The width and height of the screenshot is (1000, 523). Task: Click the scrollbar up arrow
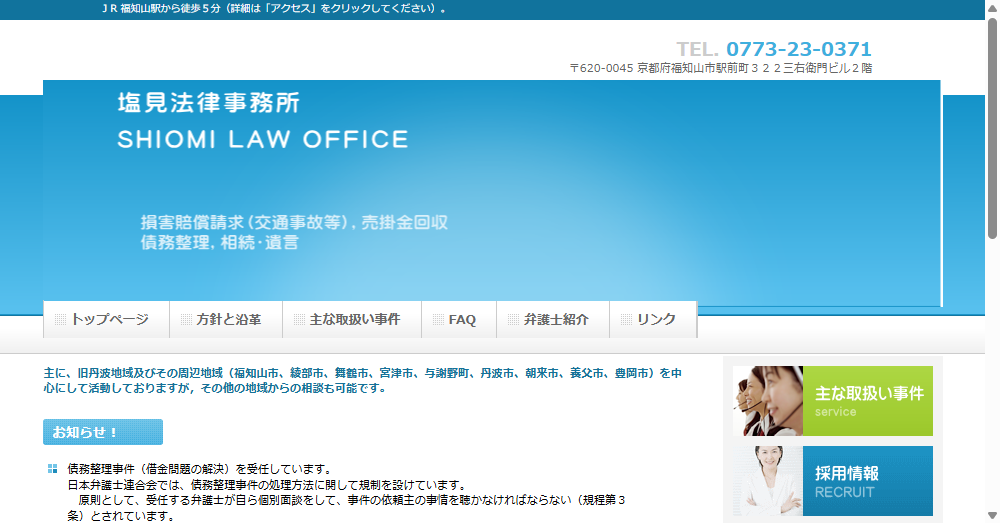pos(992,7)
